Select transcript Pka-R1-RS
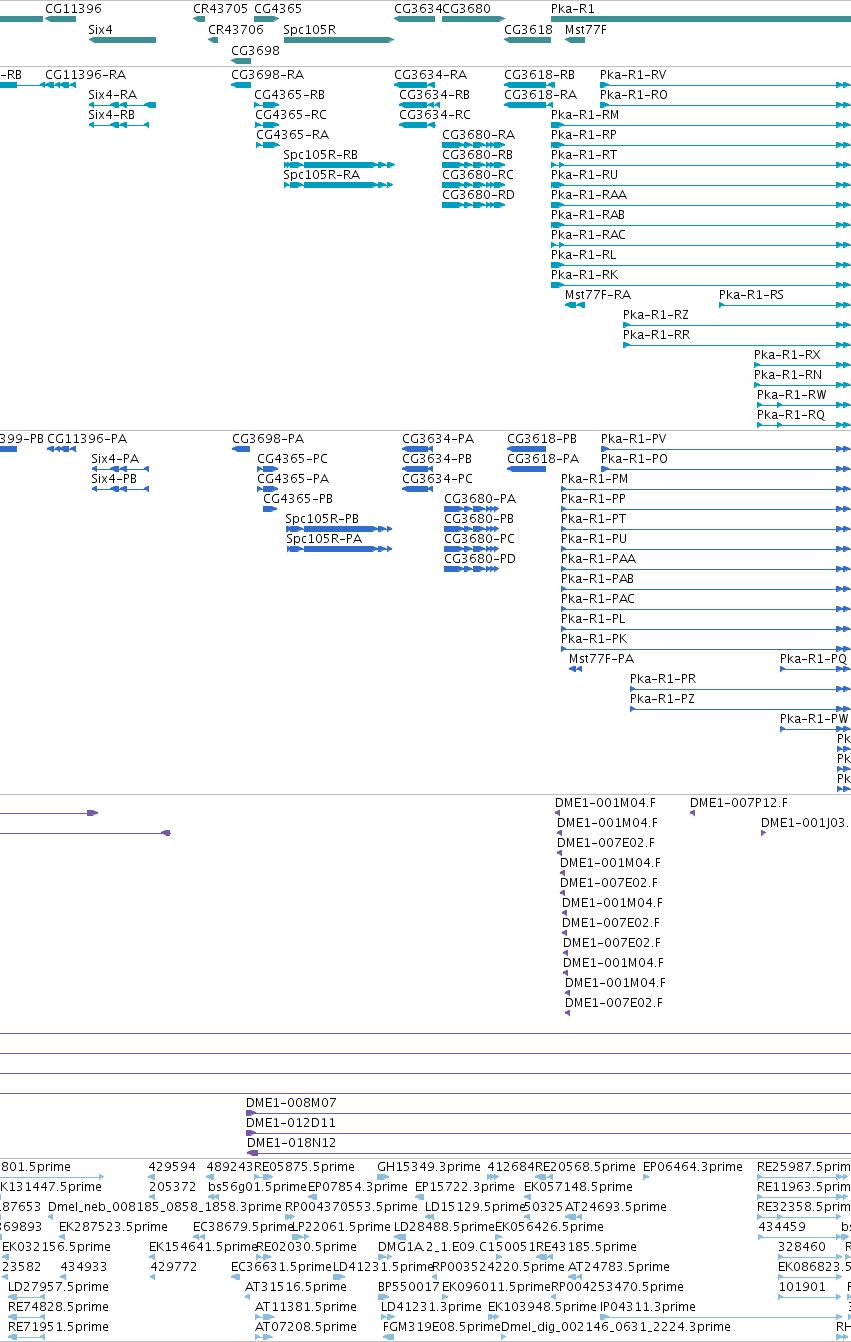The height and width of the screenshot is (1342, 851). pos(751,295)
